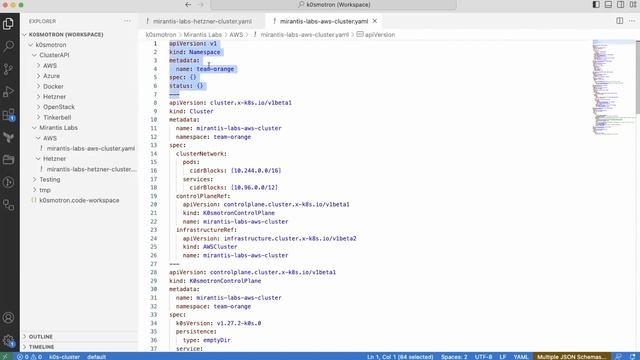Open the Accounts menu icon
Screen dimensions: 640x360
(x=8, y=318)
